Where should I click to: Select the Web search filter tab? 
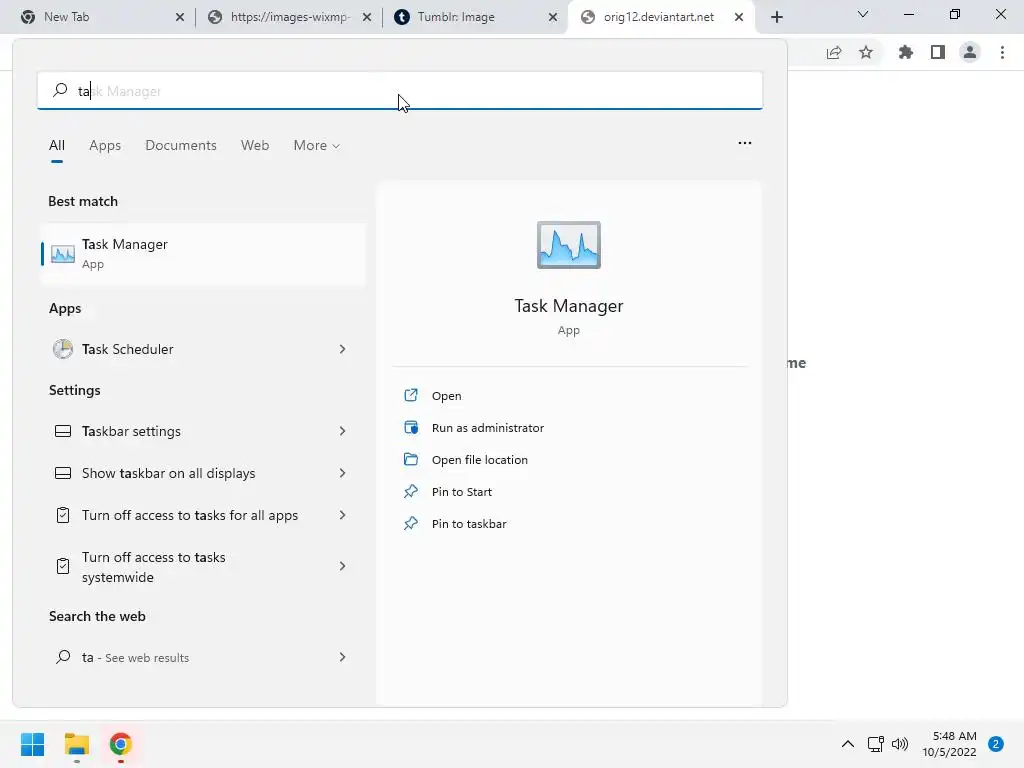coord(255,146)
